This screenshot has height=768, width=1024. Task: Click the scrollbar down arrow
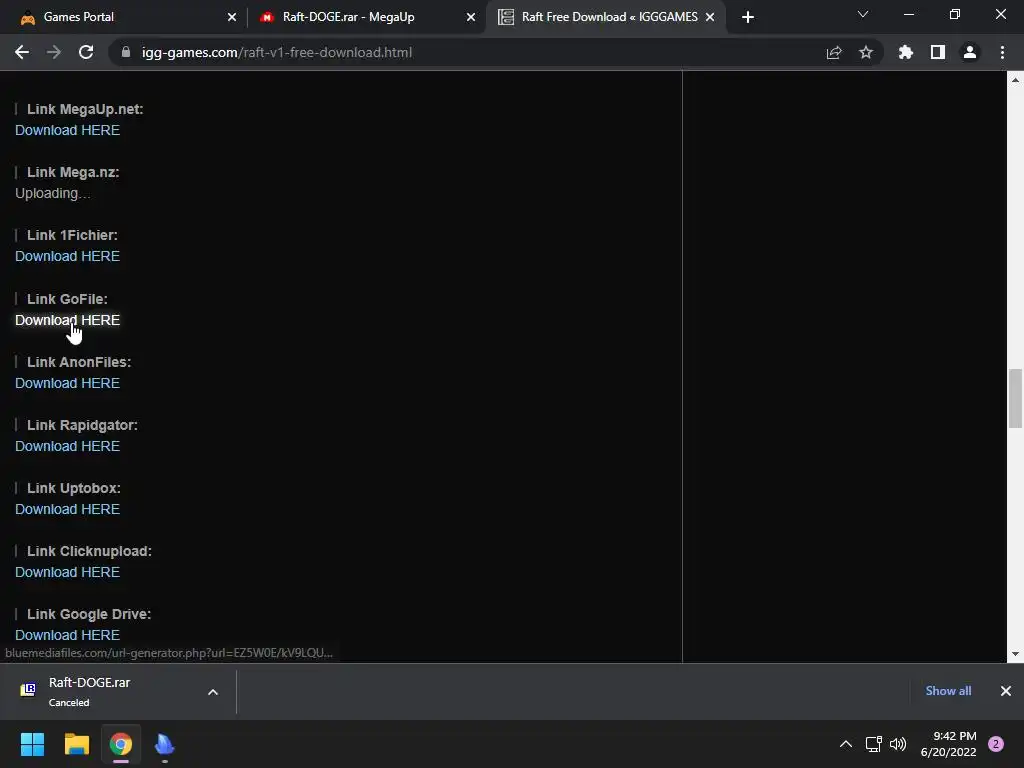(x=1015, y=654)
